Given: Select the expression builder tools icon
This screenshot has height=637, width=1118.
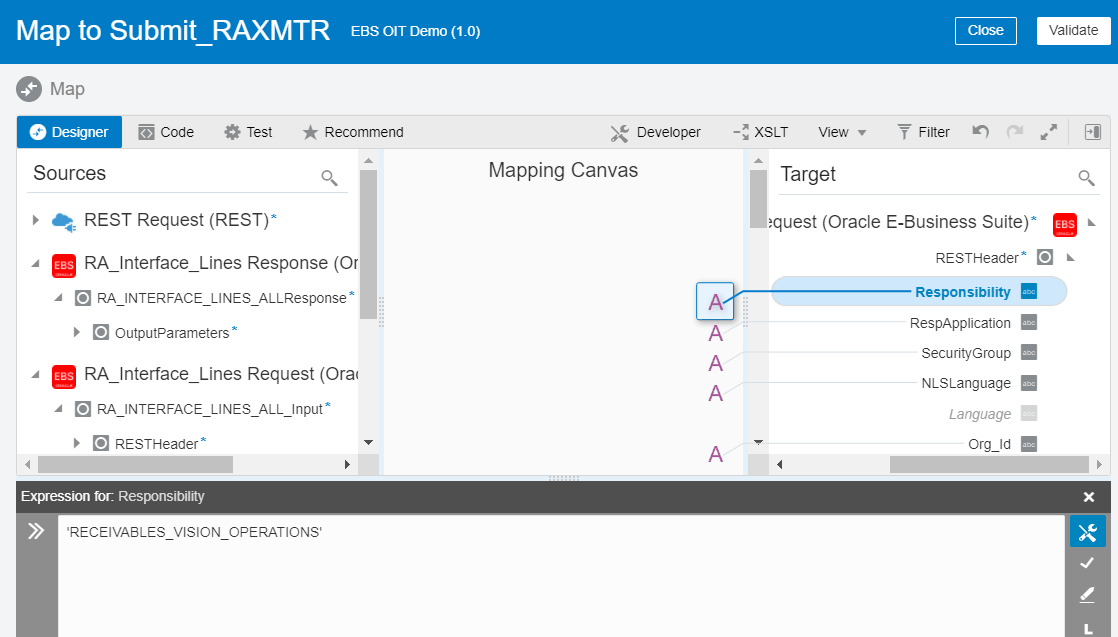Looking at the screenshot, I should pos(1088,531).
